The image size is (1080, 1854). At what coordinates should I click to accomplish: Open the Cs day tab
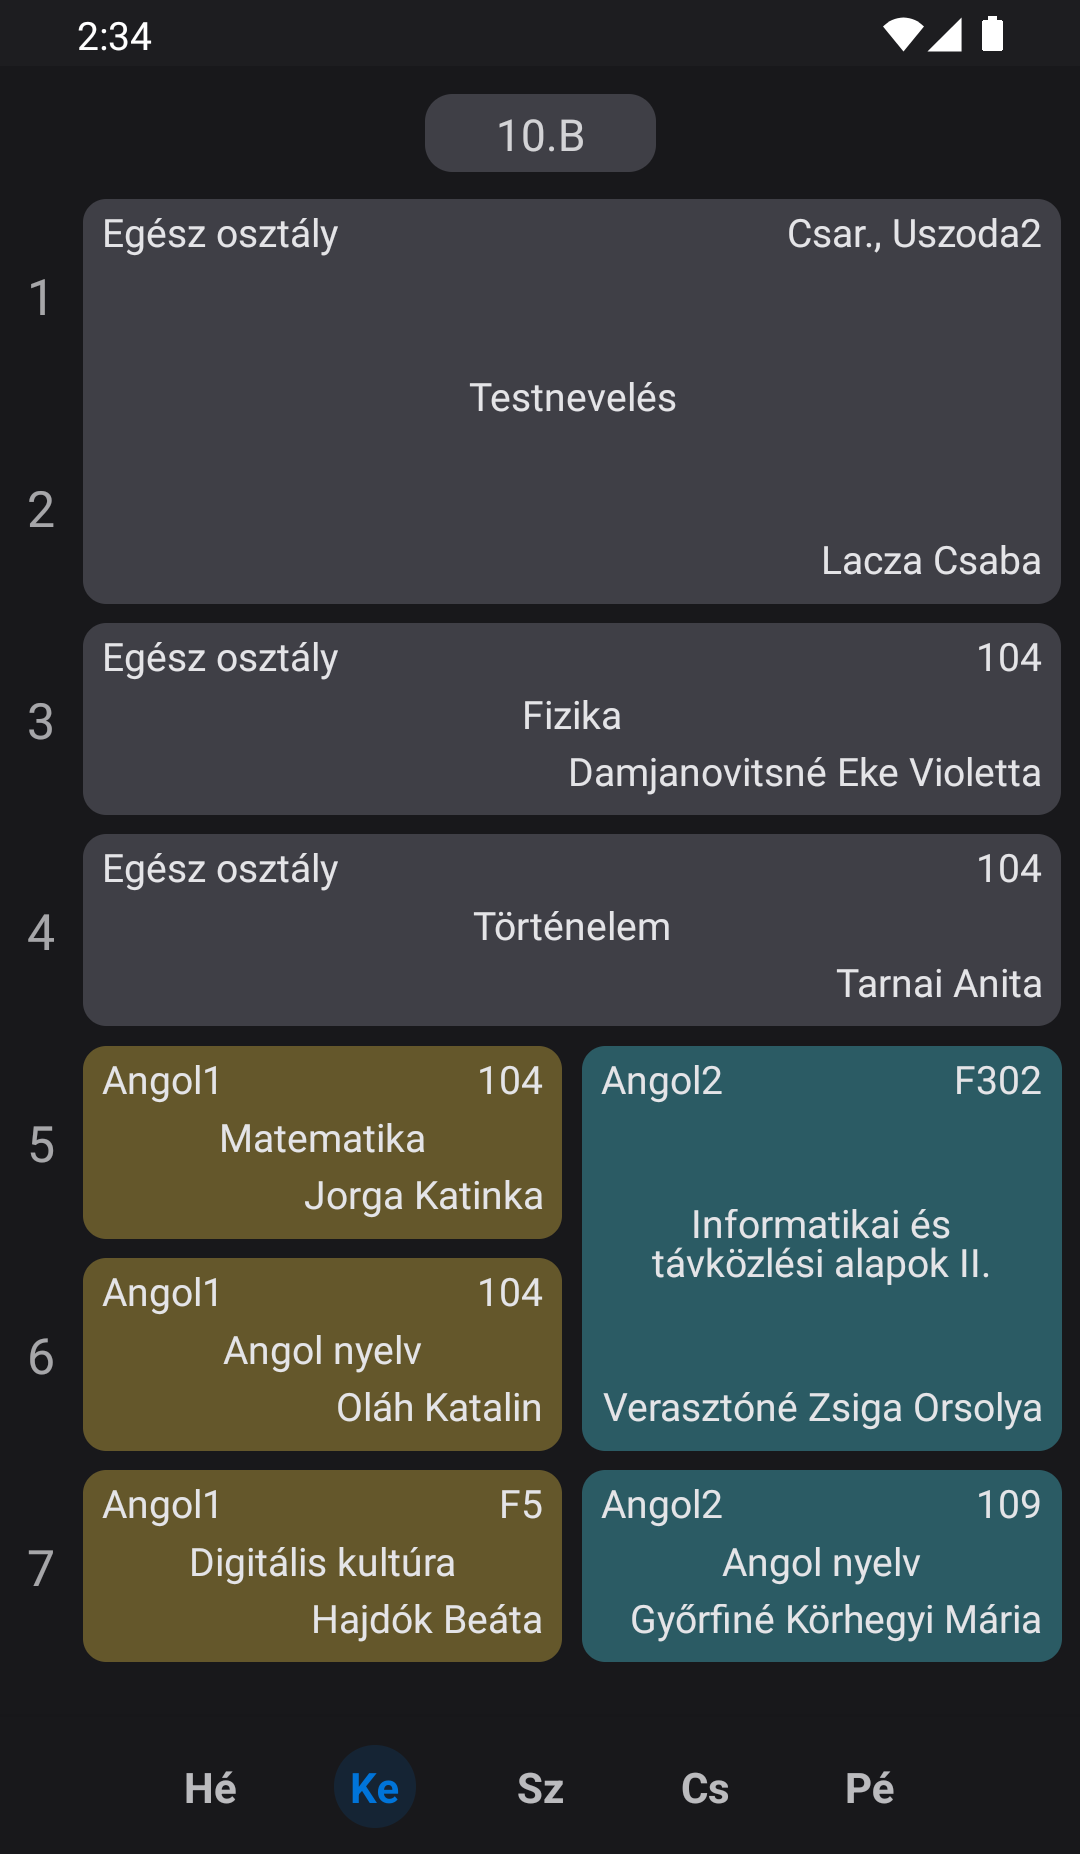pyautogui.click(x=705, y=1788)
